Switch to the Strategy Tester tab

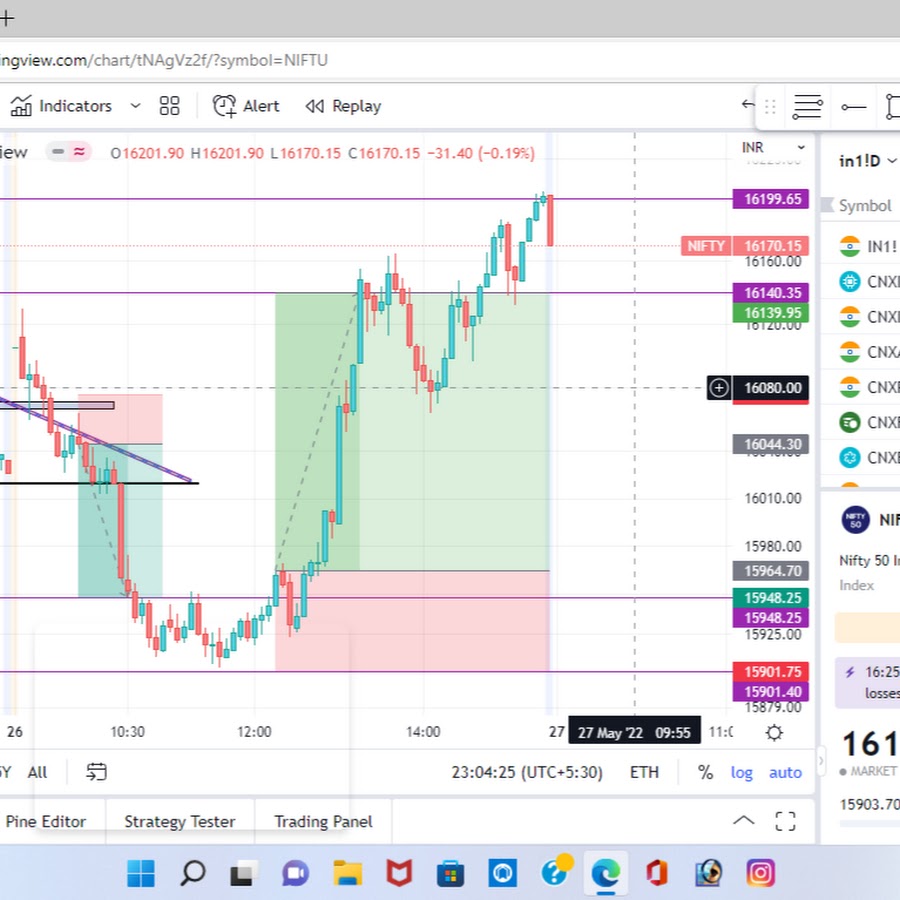click(179, 822)
